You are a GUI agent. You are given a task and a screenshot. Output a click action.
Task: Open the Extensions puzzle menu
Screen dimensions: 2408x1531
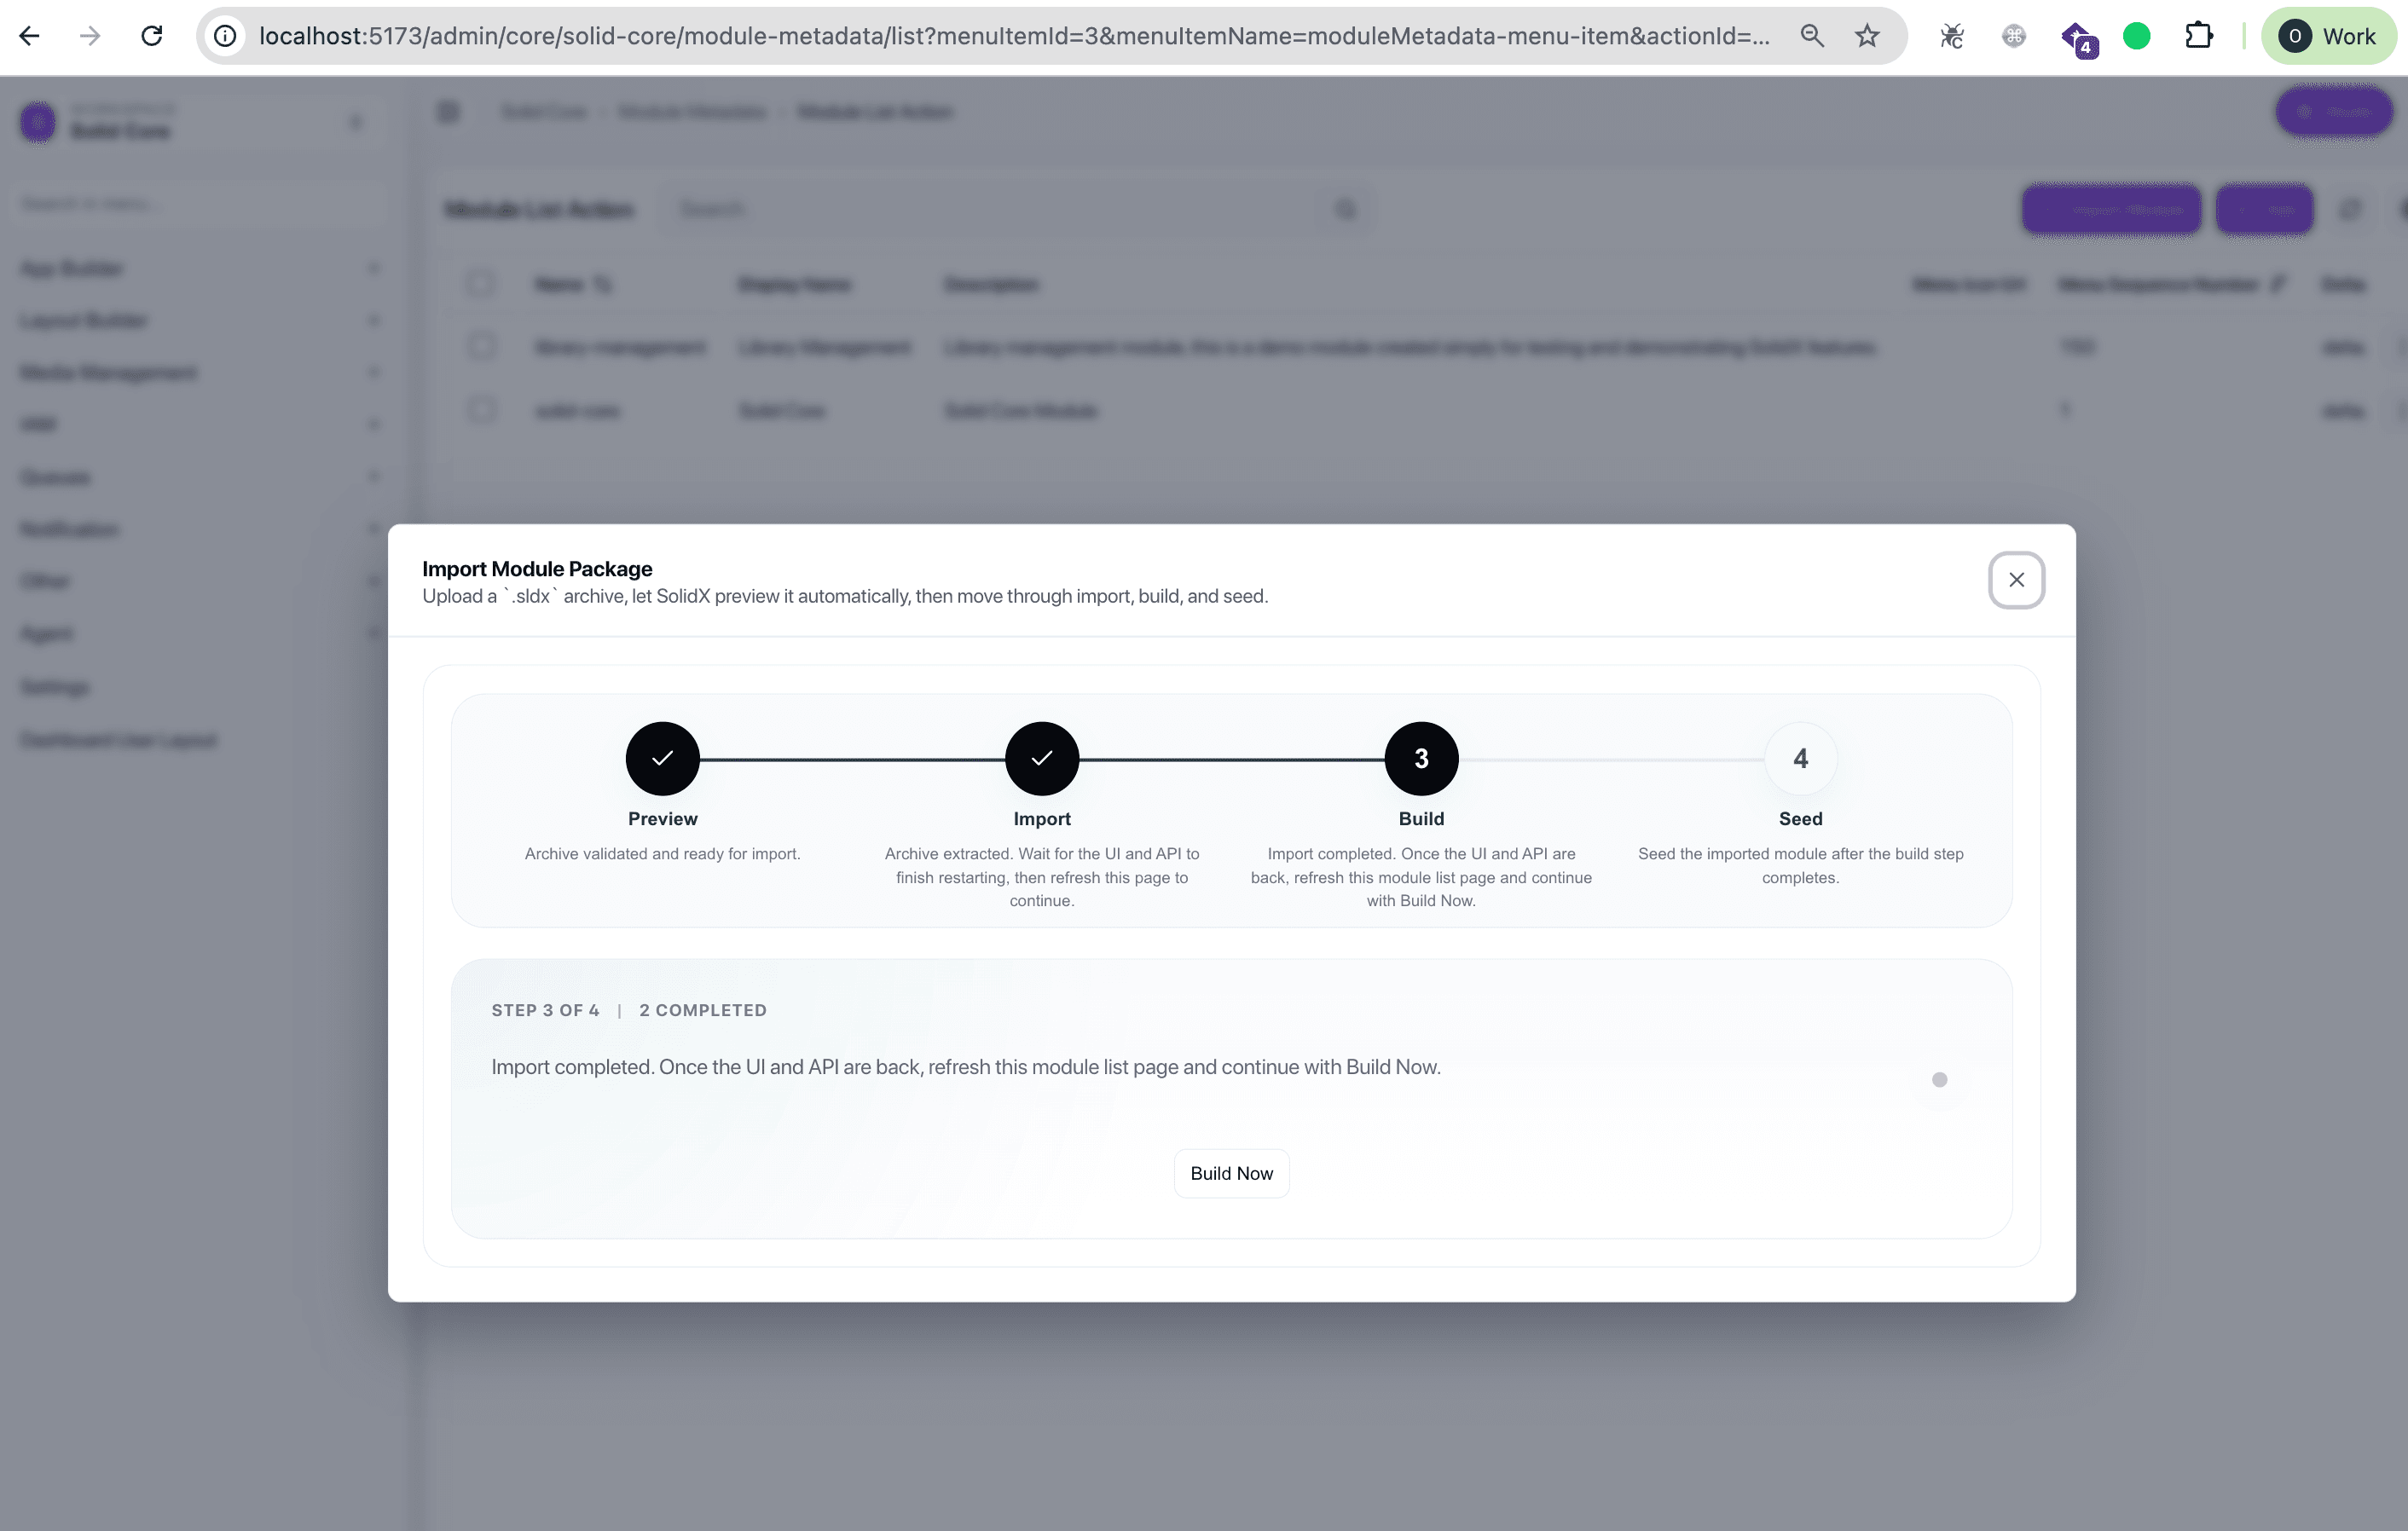(2198, 36)
